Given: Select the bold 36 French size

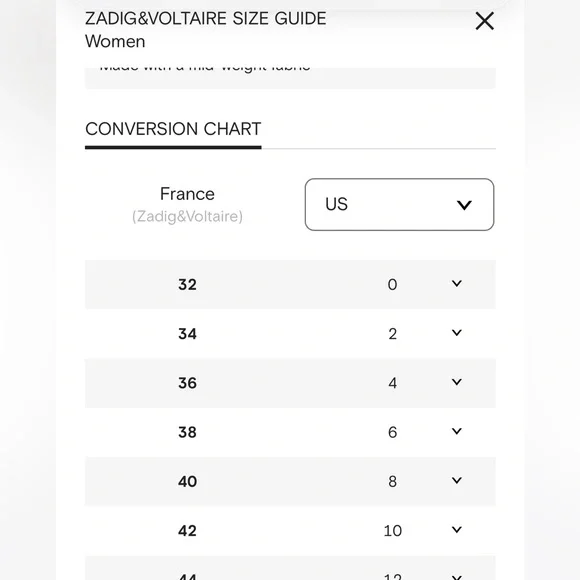Looking at the screenshot, I should coord(187,383).
